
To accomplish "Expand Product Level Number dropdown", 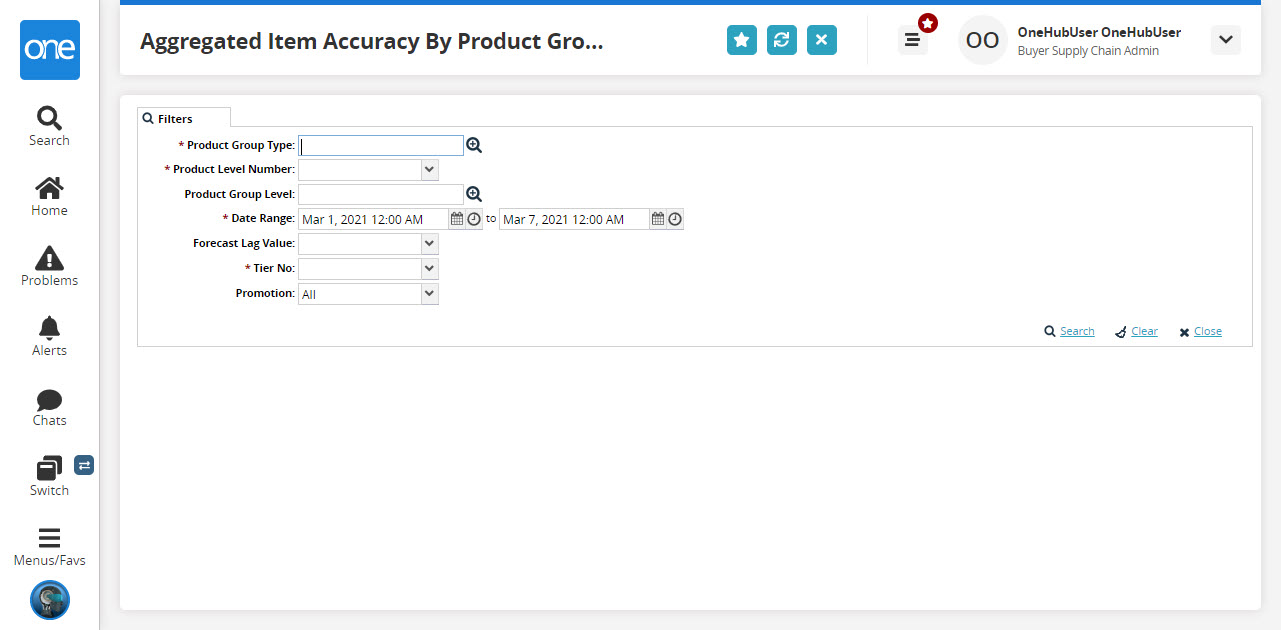I will pyautogui.click(x=429, y=170).
